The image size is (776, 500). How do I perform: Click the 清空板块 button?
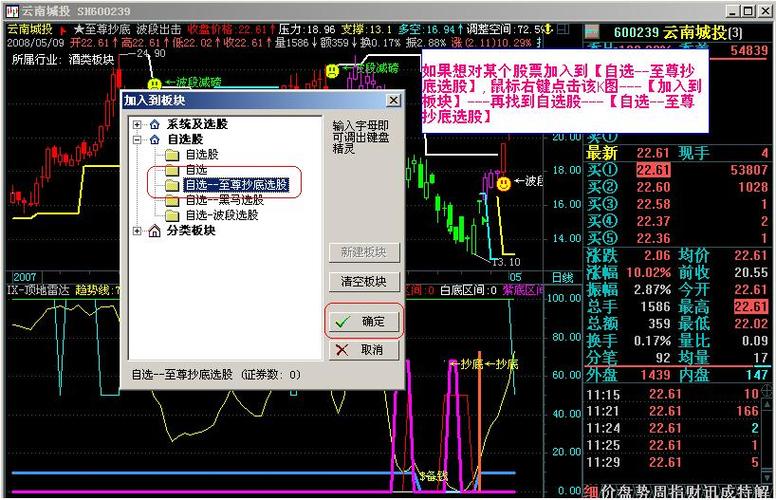point(364,282)
